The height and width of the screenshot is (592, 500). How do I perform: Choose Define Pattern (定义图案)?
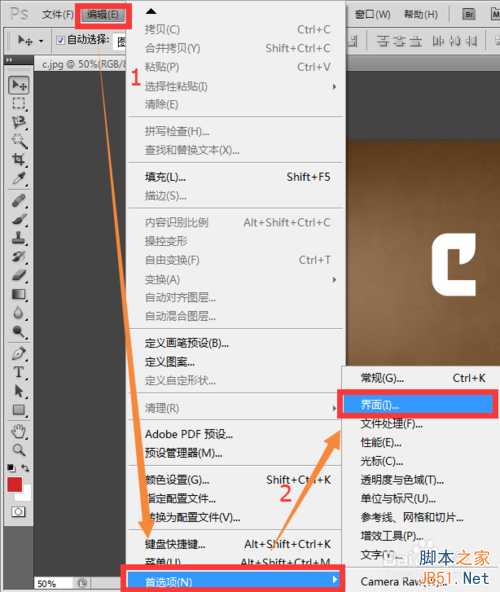click(236, 362)
